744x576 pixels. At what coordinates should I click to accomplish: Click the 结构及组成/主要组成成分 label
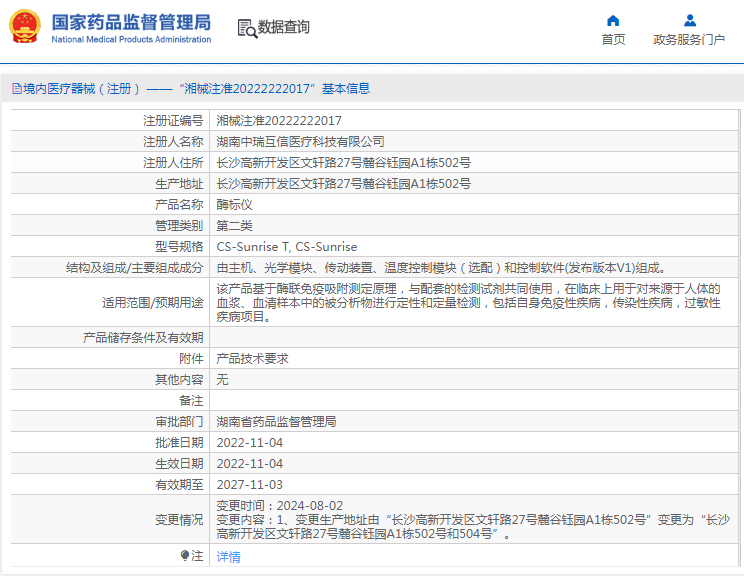pyautogui.click(x=135, y=268)
